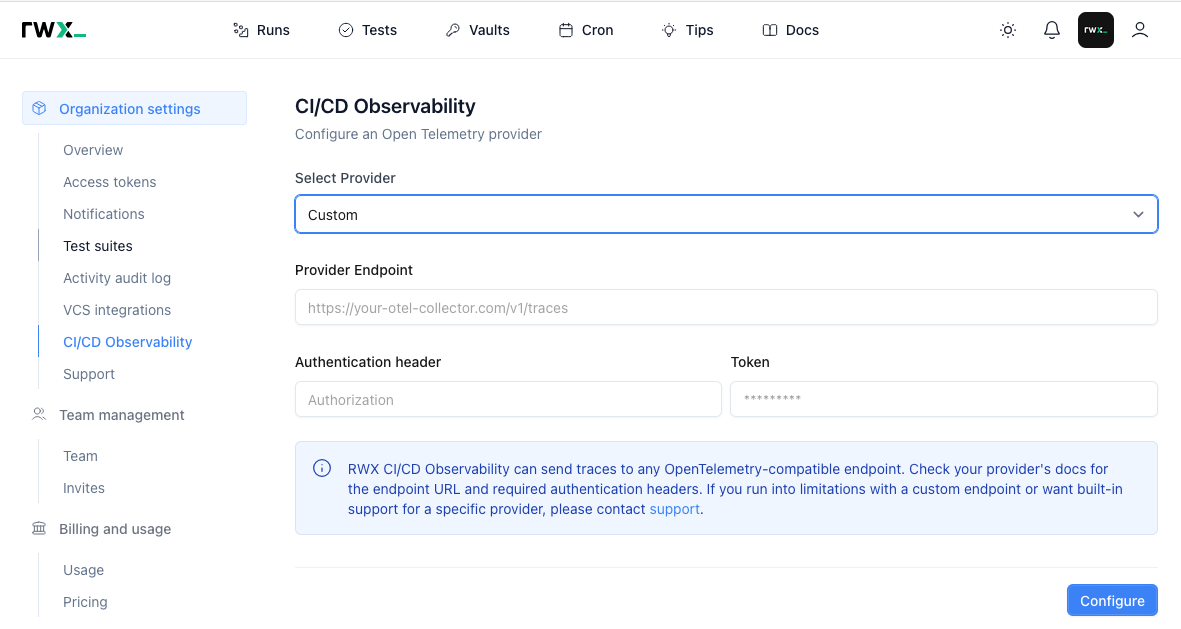Screen dimensions: 1181x629
Task: Click the Cron calendar icon
Action: (563, 30)
